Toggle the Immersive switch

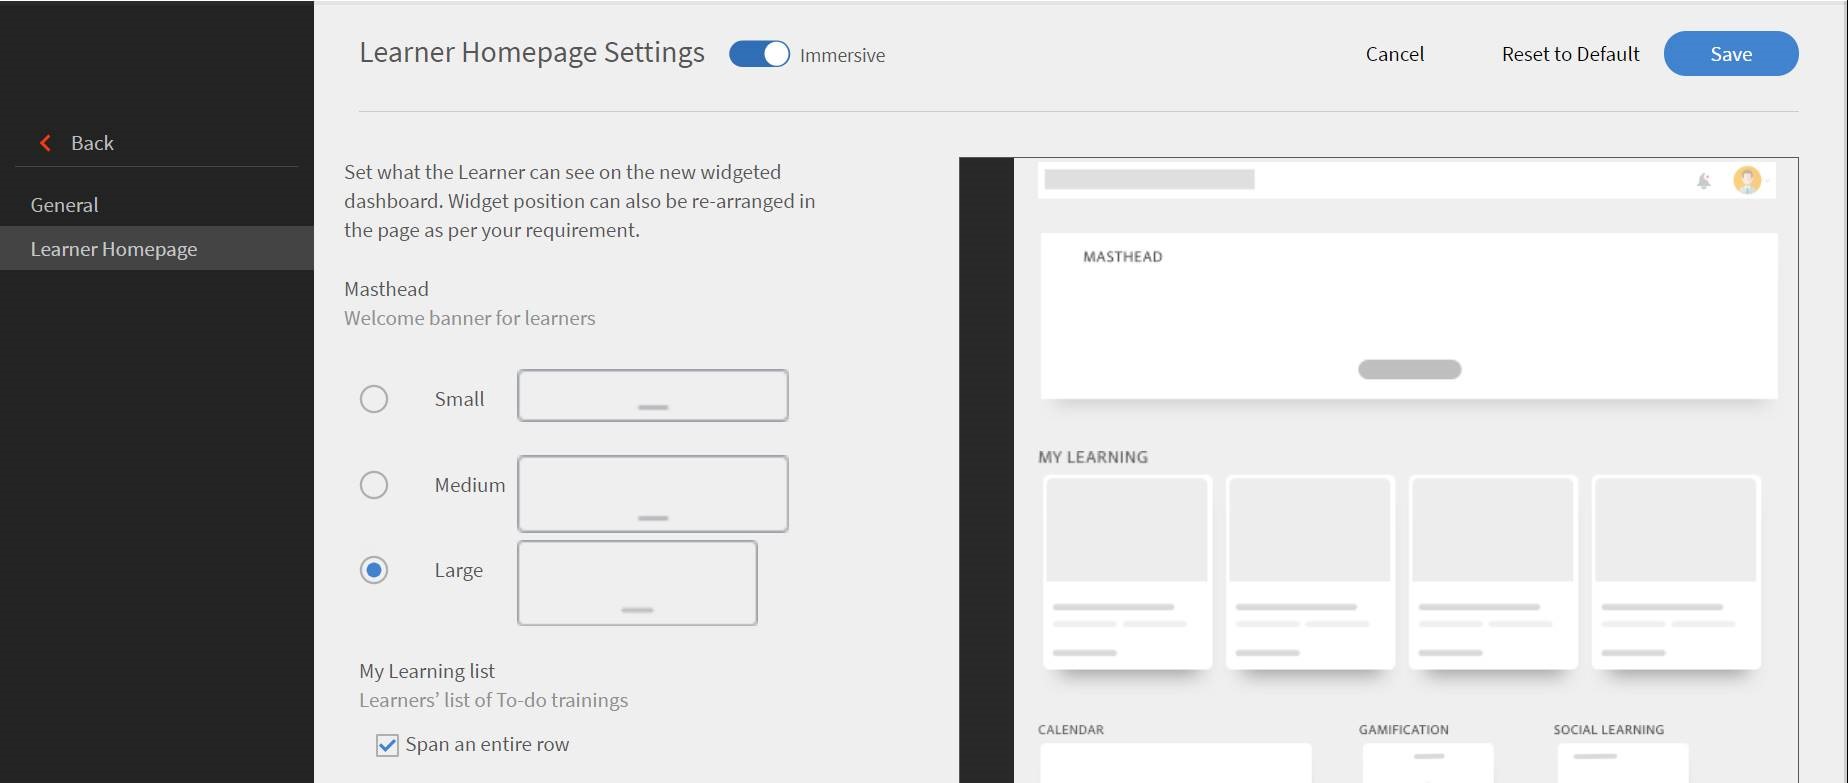click(x=759, y=54)
